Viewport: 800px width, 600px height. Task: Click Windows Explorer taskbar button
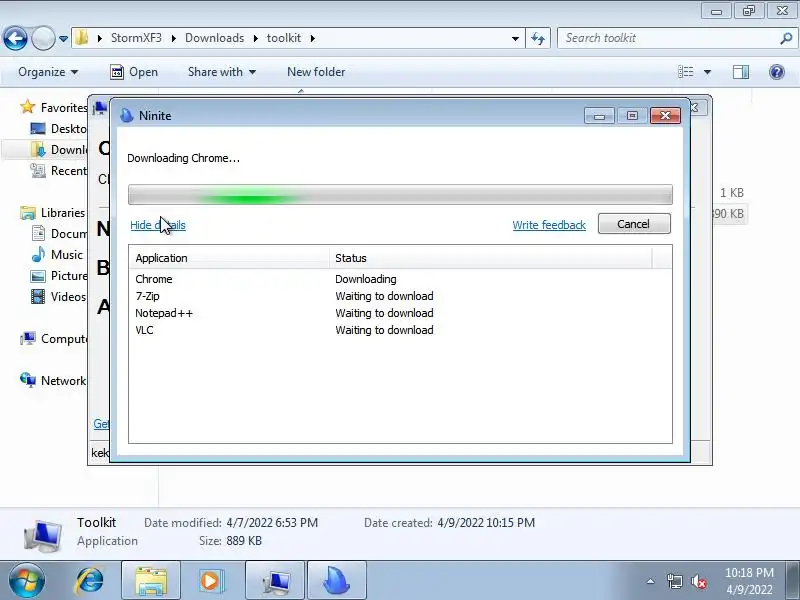click(151, 580)
